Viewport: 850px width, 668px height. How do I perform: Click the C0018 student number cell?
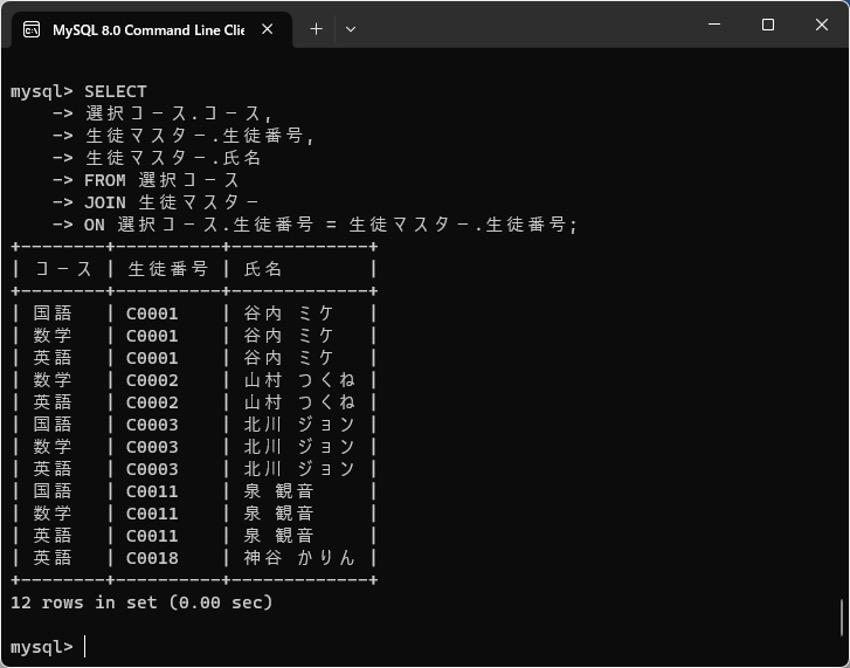tap(152, 558)
